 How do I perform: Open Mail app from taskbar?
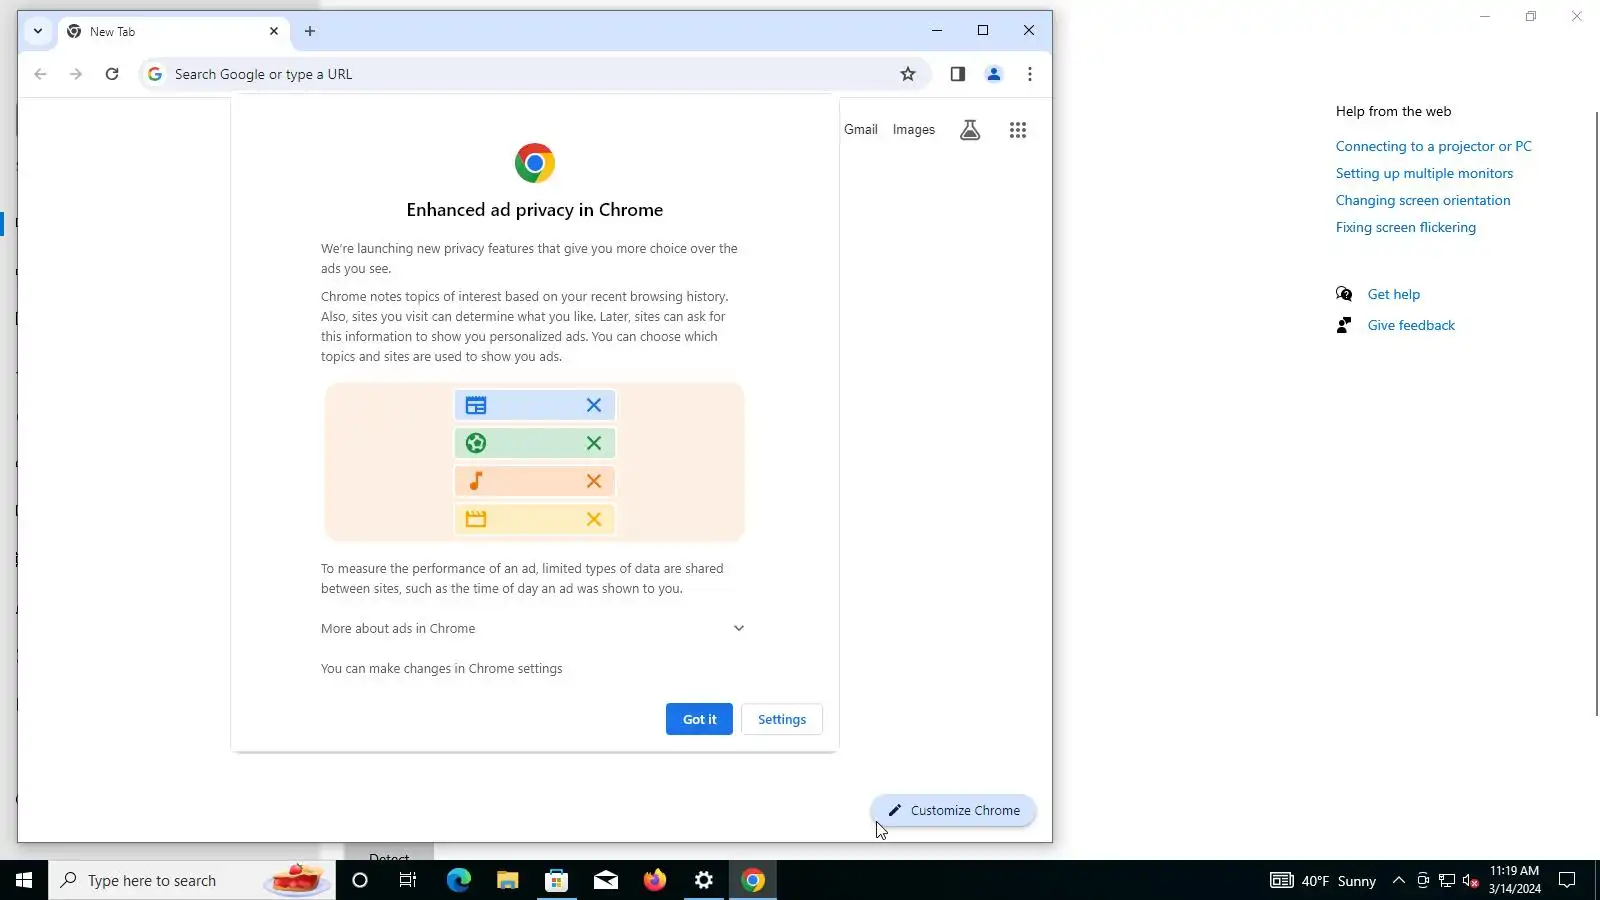[606, 880]
